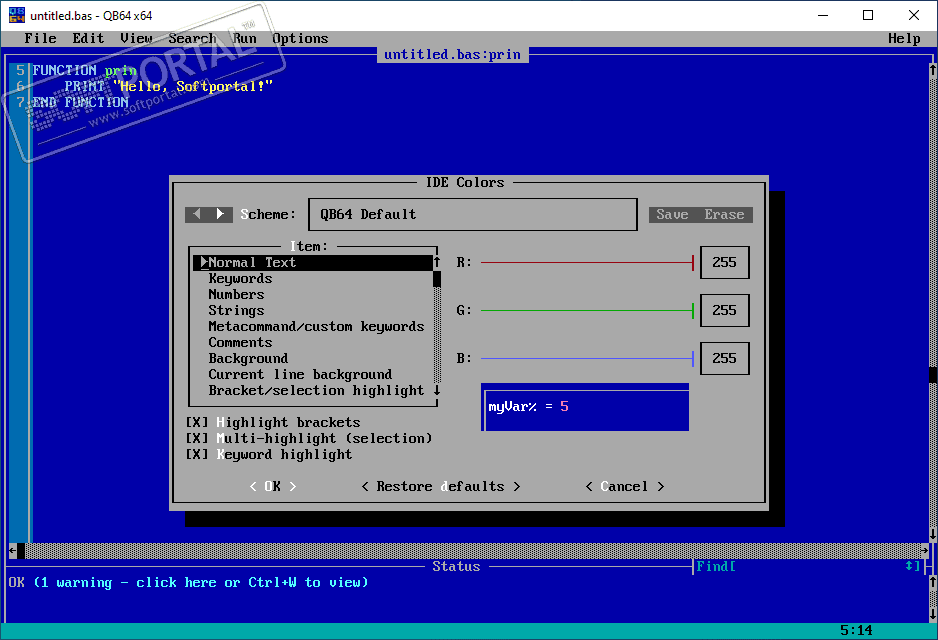Viewport: 938px width, 640px height.
Task: Click search history arrows in Find box
Action: coord(909,566)
